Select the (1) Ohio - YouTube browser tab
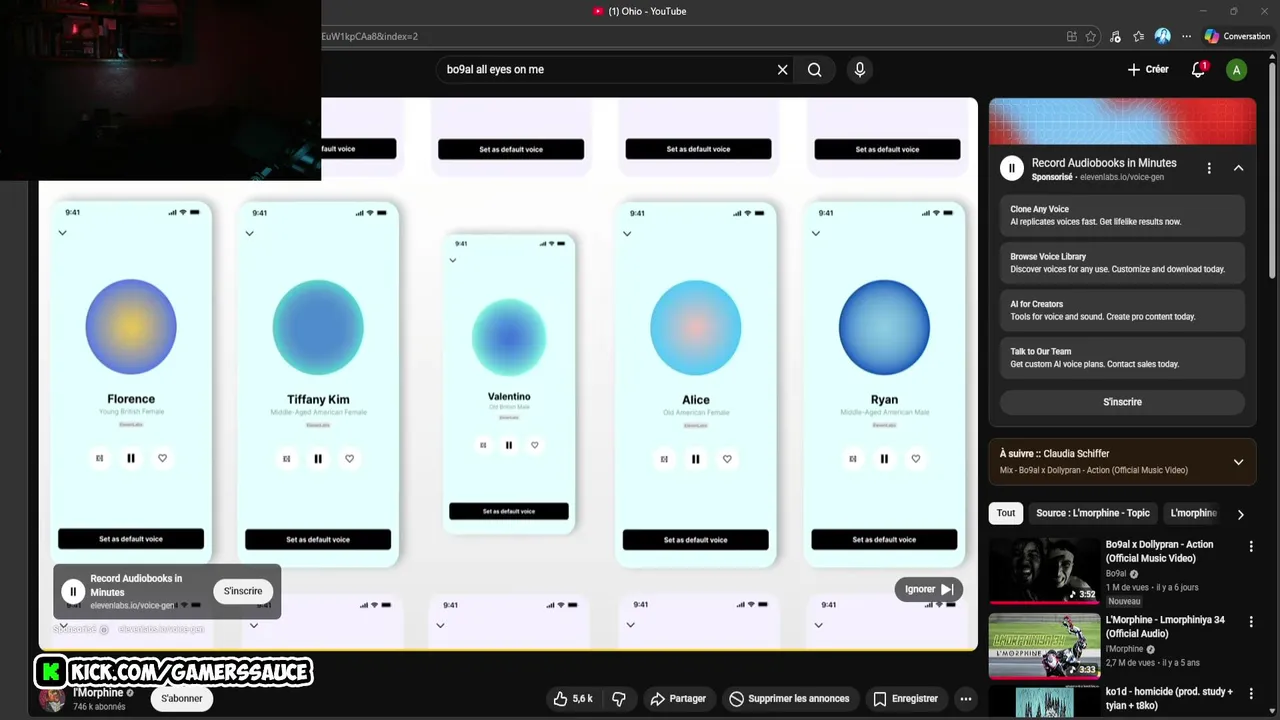The height and width of the screenshot is (720, 1280). [640, 11]
